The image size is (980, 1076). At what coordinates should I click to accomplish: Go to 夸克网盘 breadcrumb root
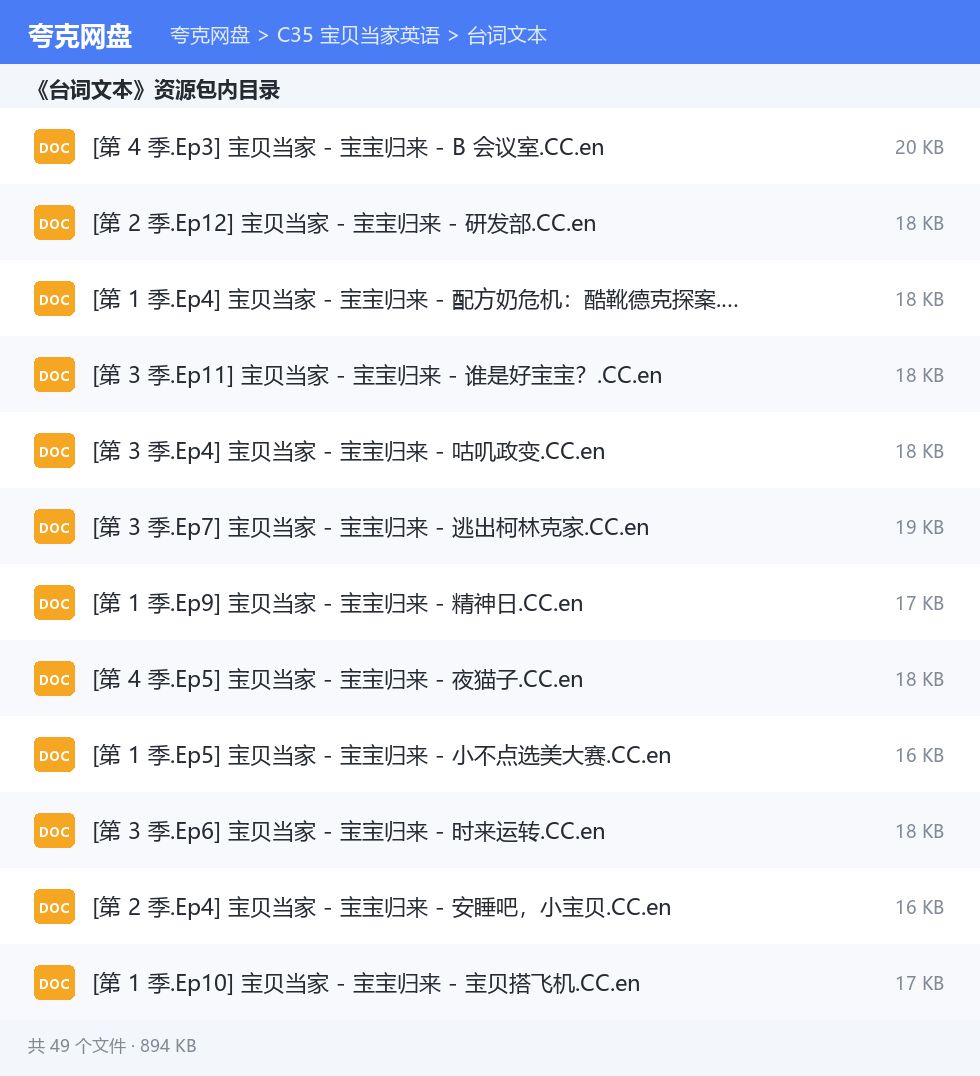pyautogui.click(x=210, y=36)
